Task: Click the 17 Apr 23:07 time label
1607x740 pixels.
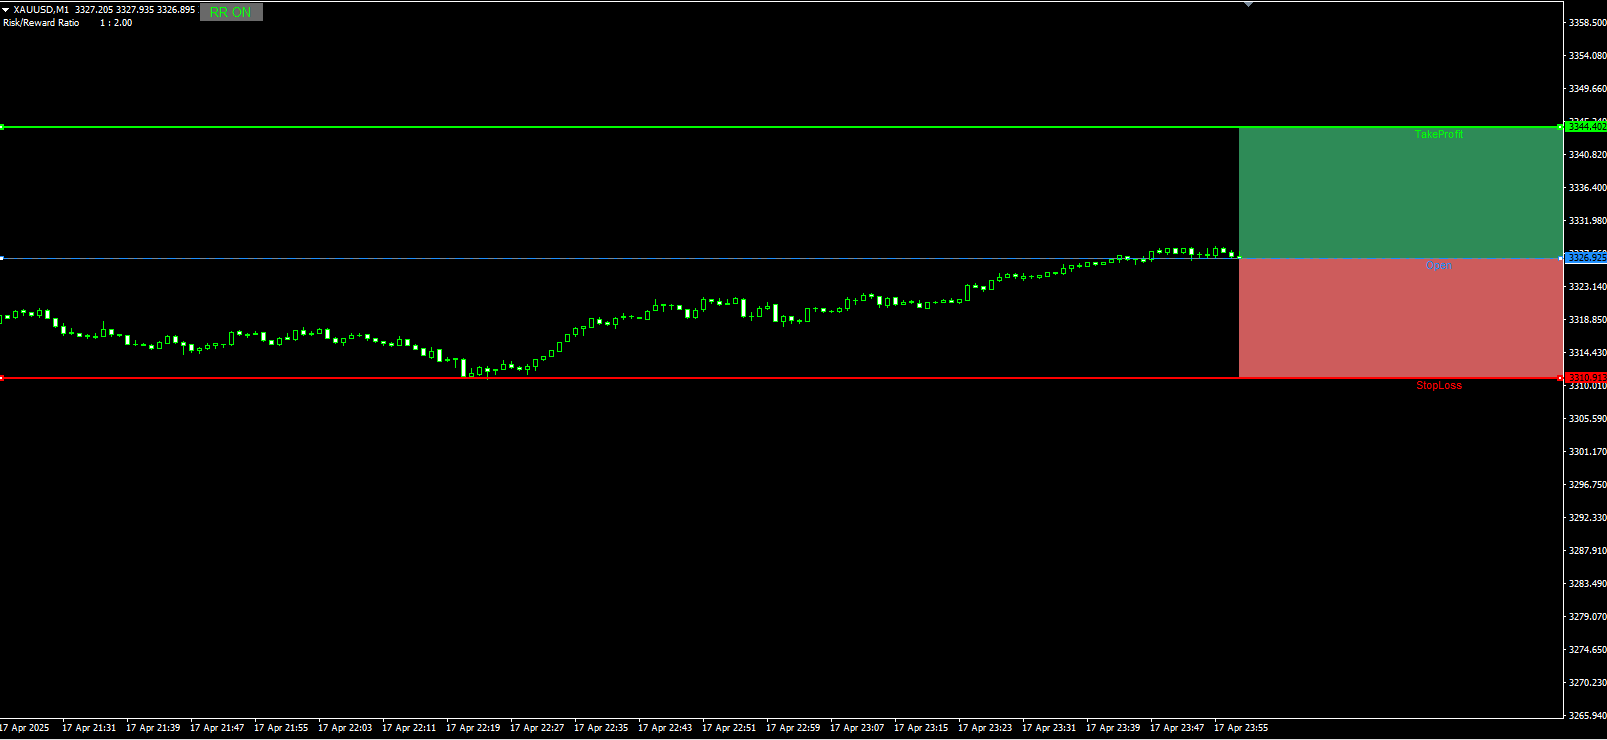Action: coord(857,728)
